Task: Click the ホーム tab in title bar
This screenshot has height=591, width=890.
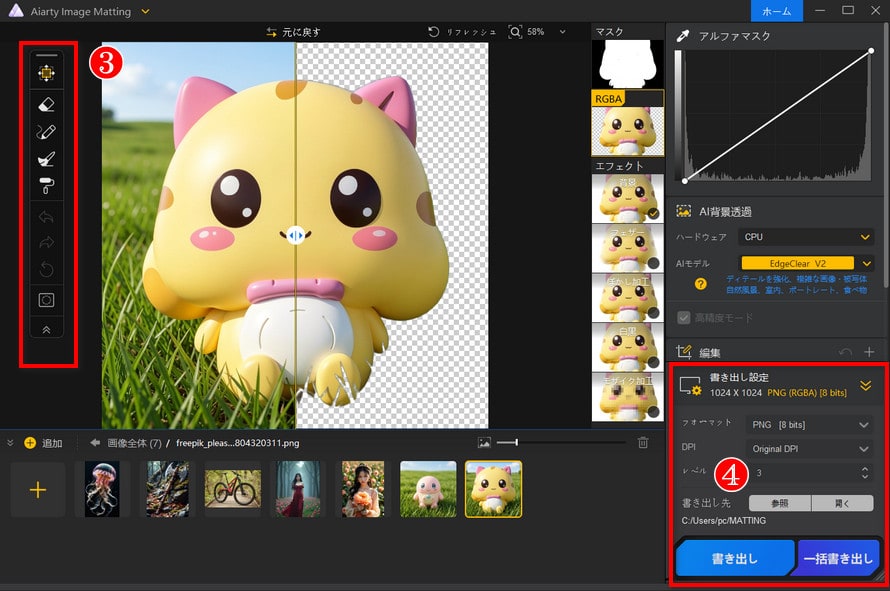Action: [776, 11]
